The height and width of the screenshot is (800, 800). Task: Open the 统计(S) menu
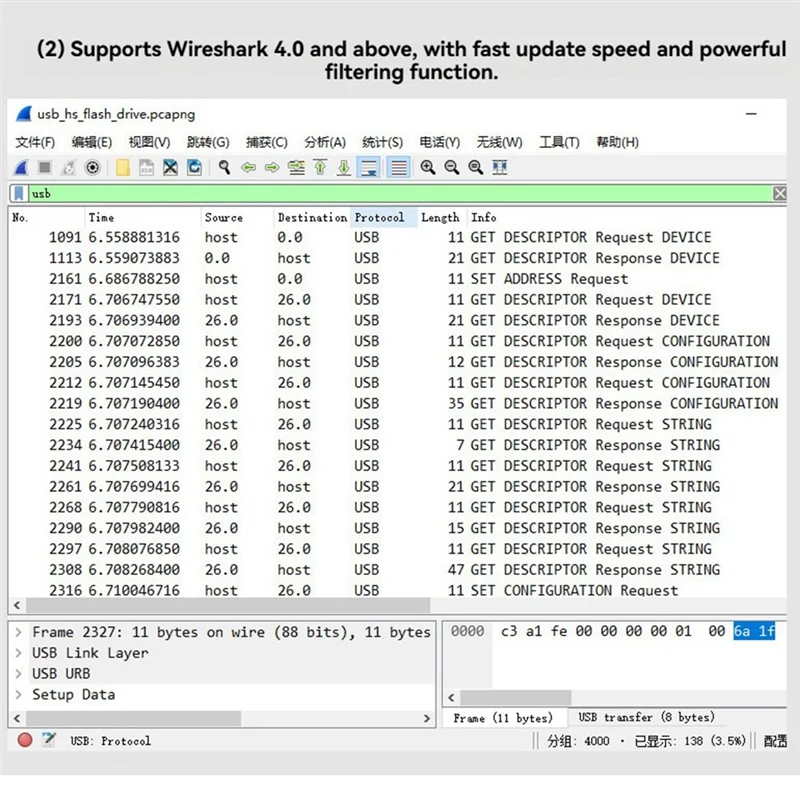(x=381, y=142)
